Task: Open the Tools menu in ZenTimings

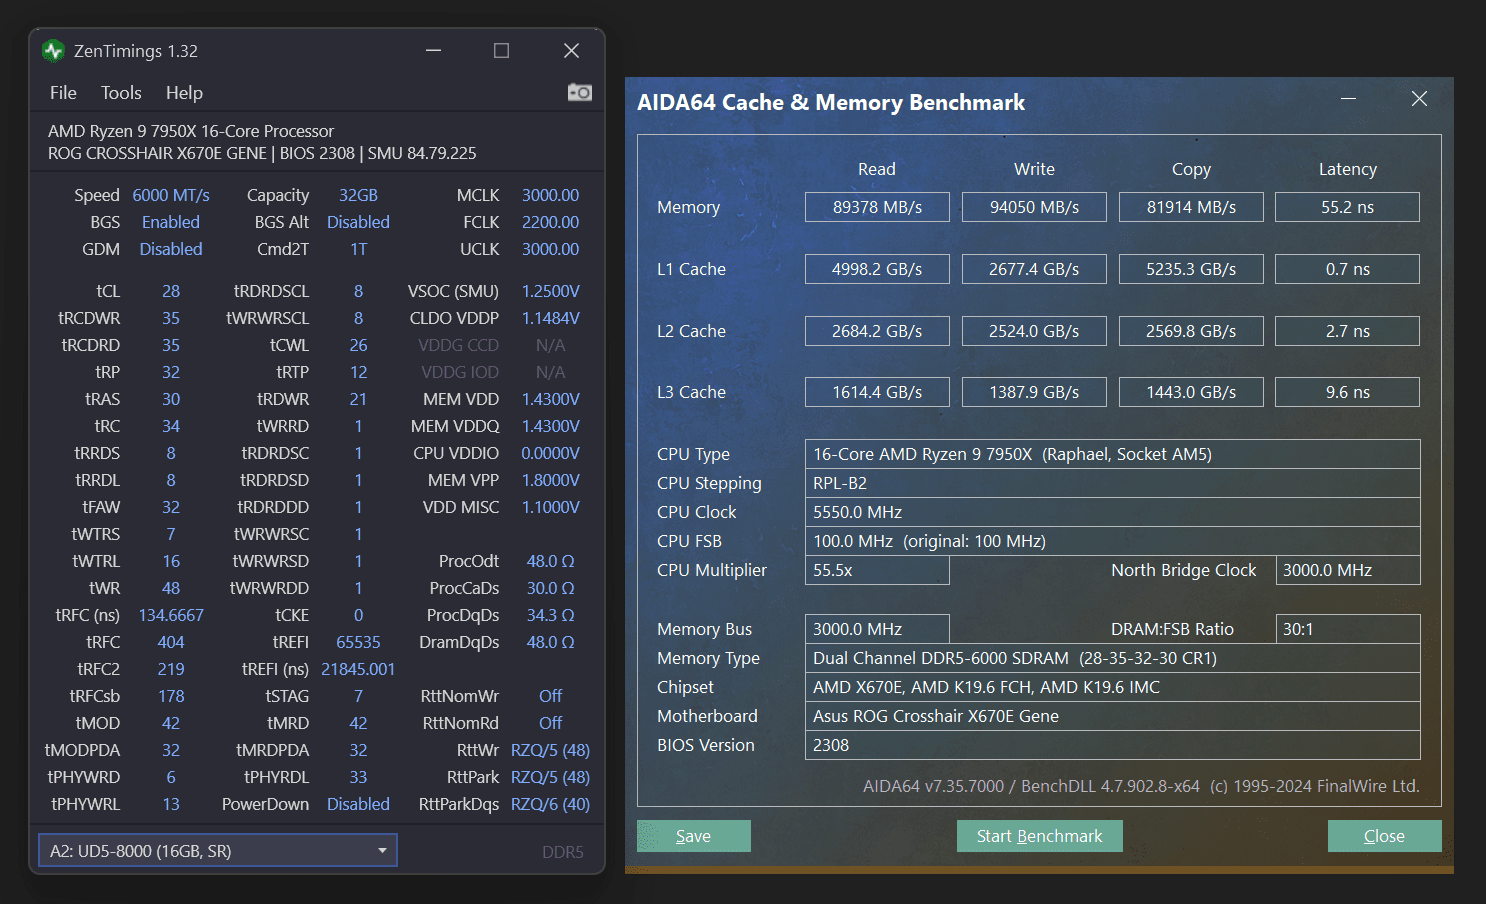Action: pos(121,92)
